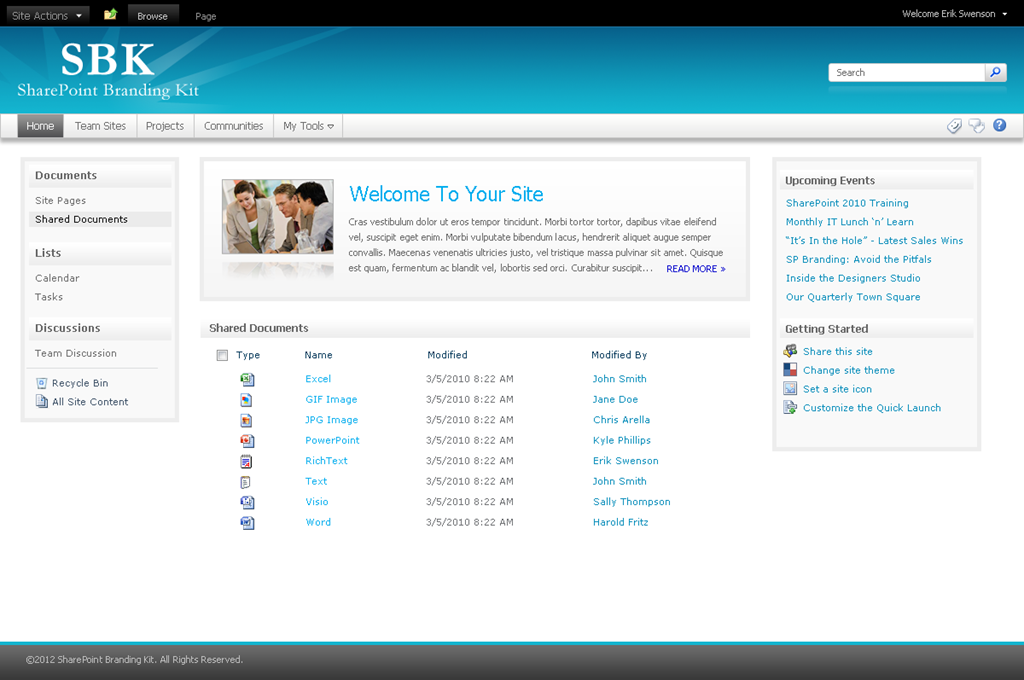Go to Team Sites in navigation
The image size is (1024, 680).
tap(100, 126)
